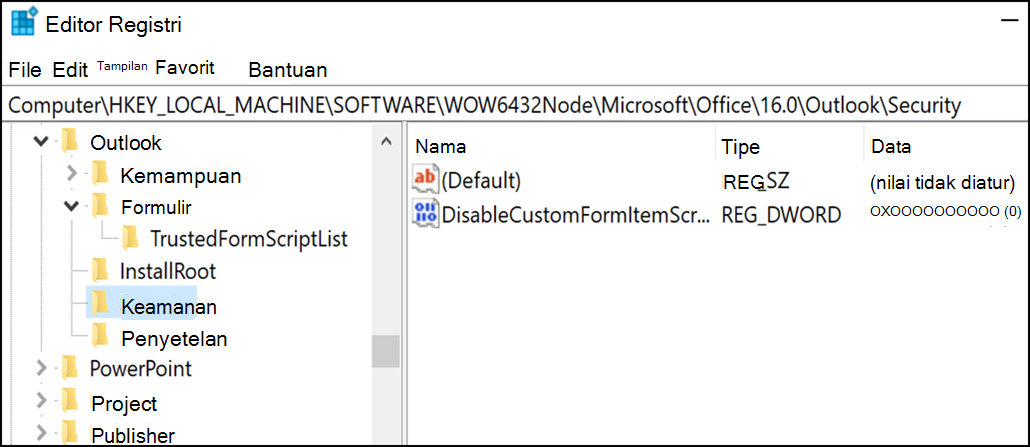Select the Outlook tree label

point(126,142)
